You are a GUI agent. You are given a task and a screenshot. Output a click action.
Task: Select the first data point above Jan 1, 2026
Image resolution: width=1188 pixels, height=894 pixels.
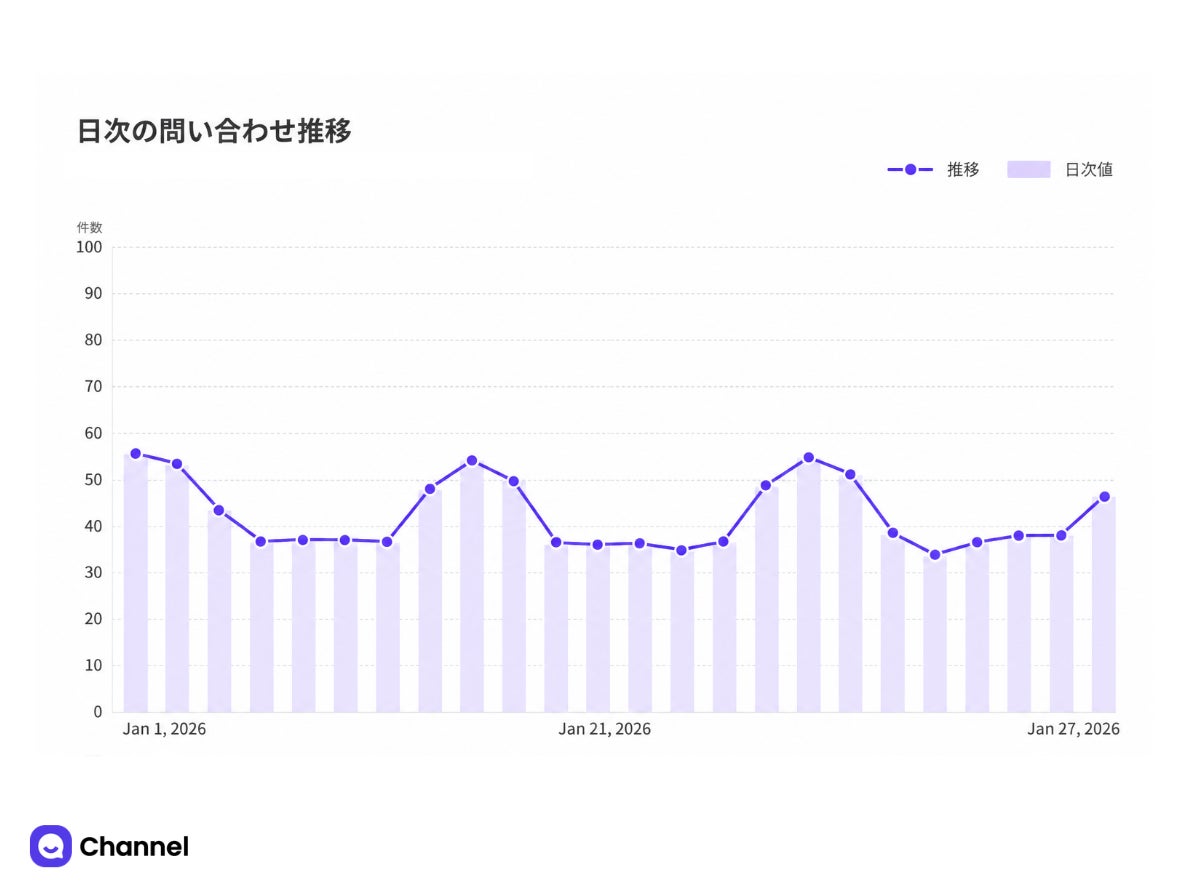[x=136, y=454]
